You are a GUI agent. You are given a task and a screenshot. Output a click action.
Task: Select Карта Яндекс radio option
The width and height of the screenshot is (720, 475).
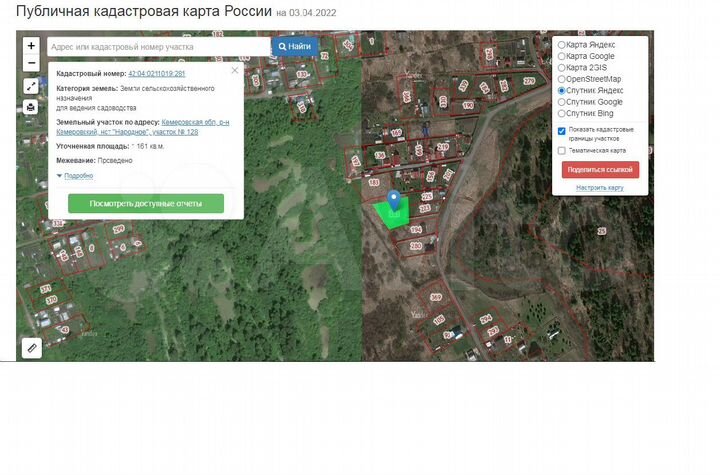[562, 45]
